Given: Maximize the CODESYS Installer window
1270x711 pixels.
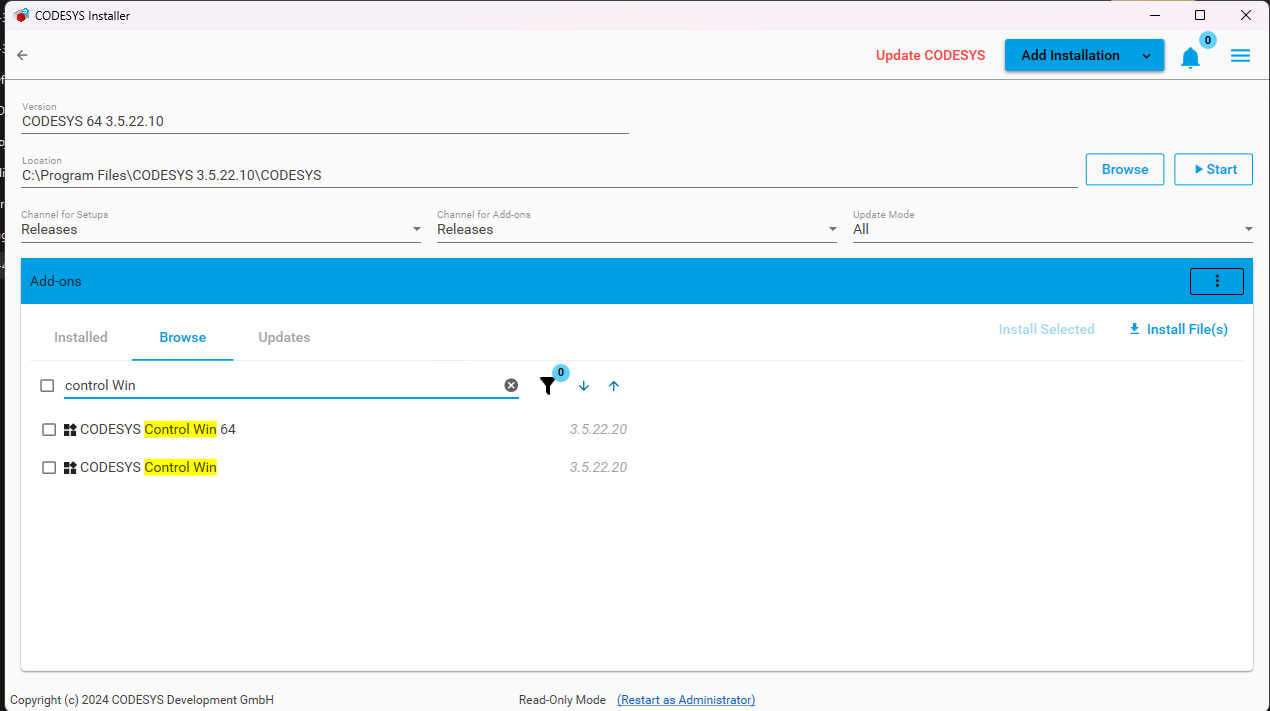Looking at the screenshot, I should click(x=1200, y=15).
